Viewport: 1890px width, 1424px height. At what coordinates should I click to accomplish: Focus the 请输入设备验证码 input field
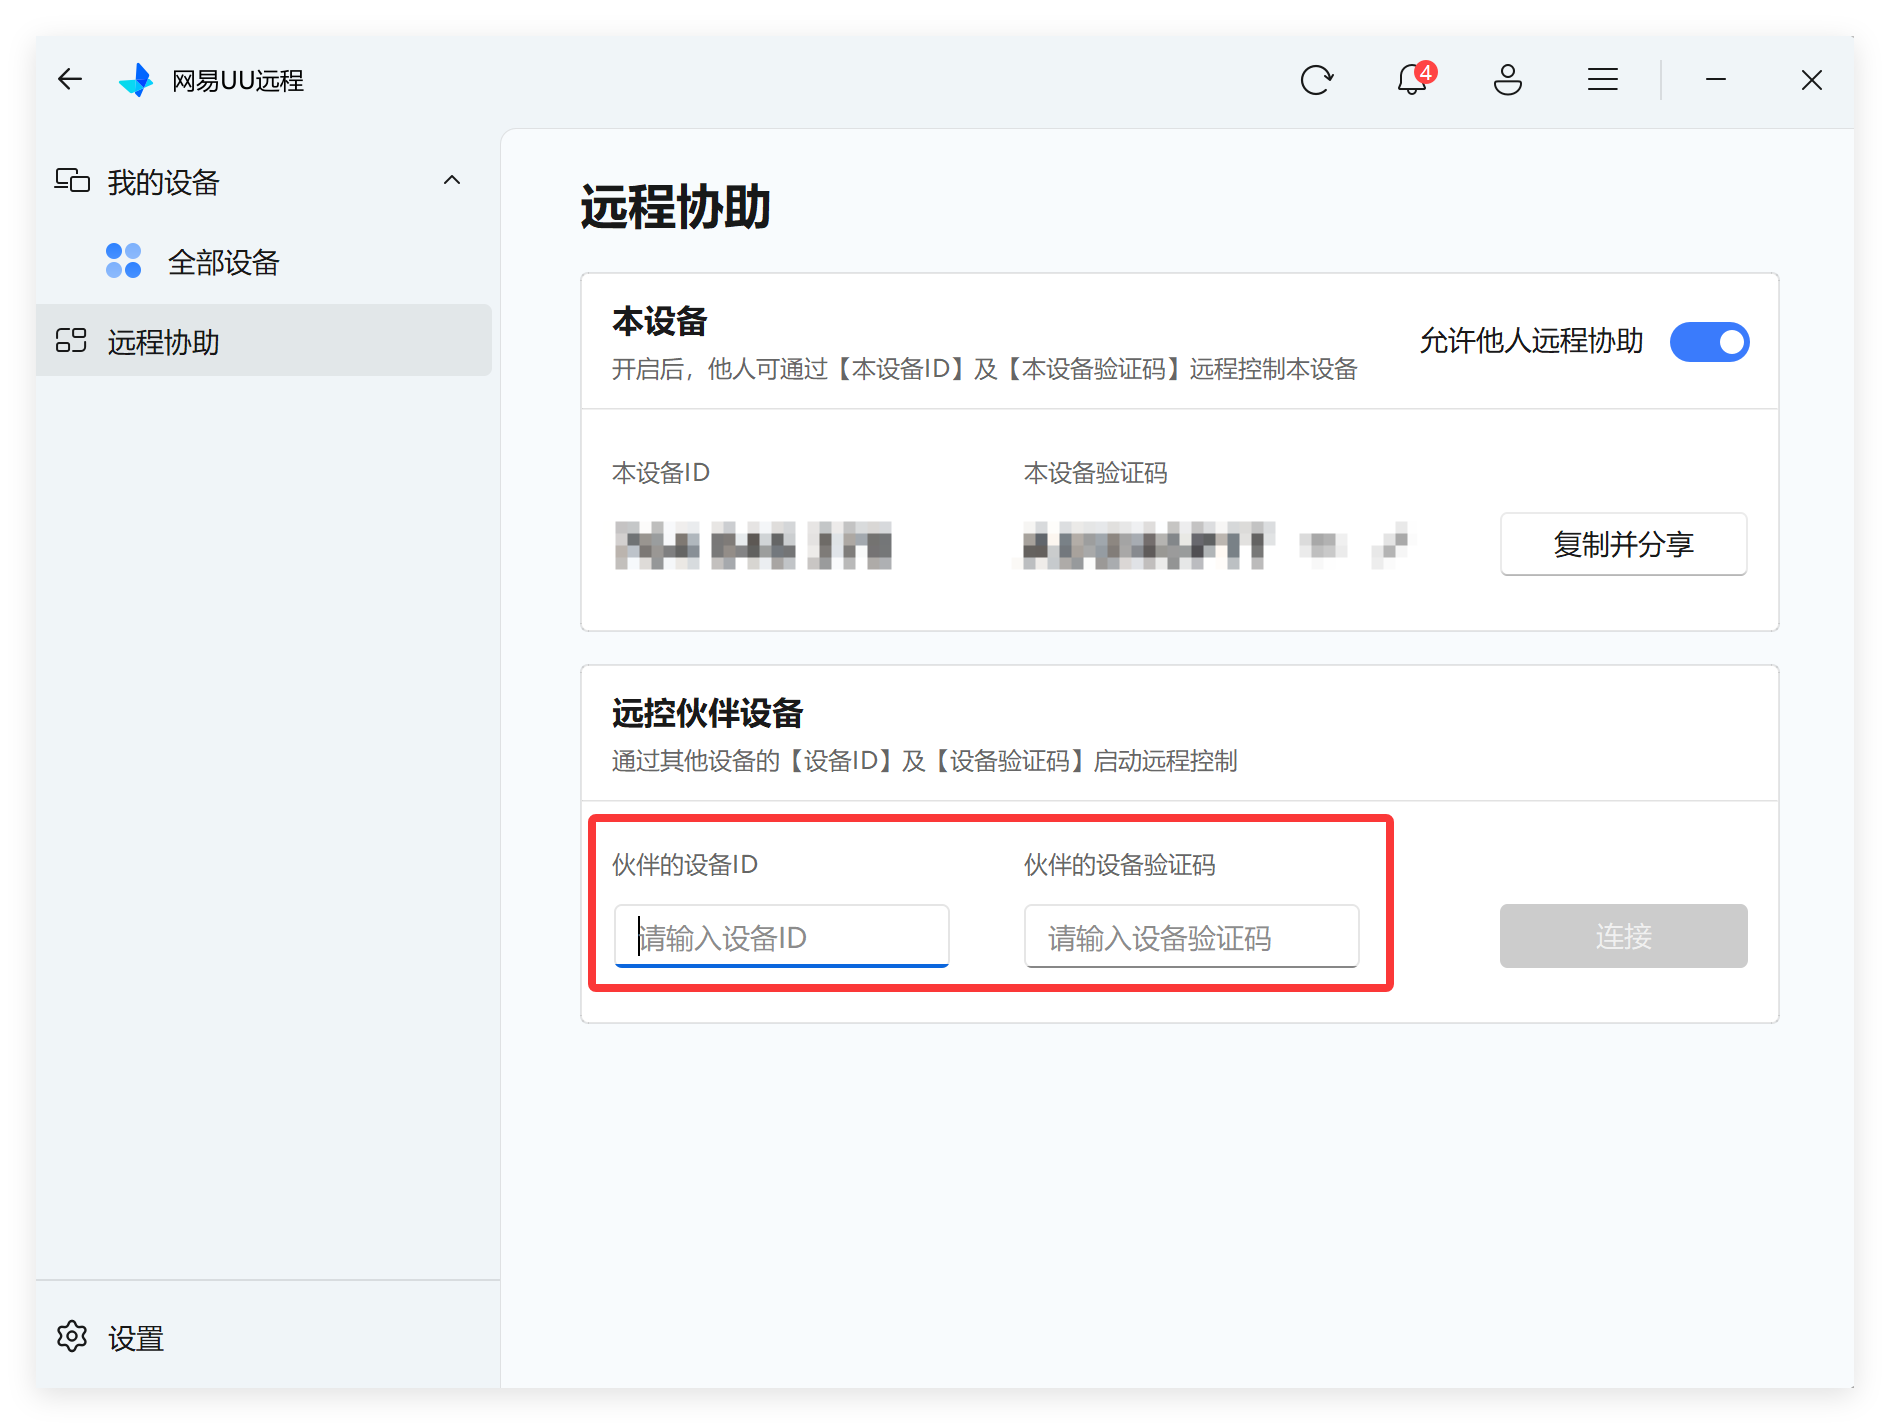pos(1192,937)
